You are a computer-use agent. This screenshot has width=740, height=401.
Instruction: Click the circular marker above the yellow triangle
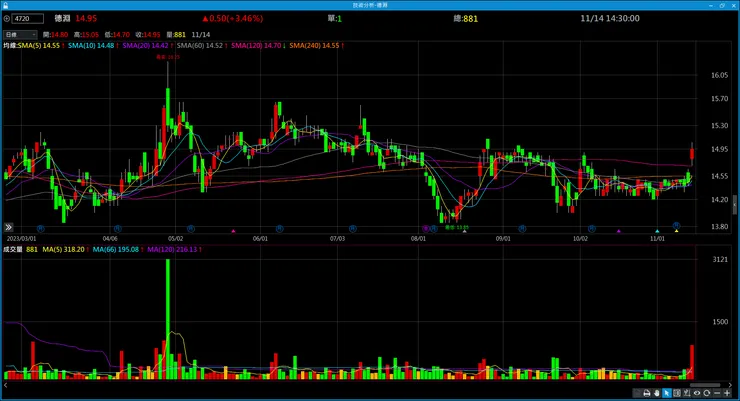coord(676,226)
